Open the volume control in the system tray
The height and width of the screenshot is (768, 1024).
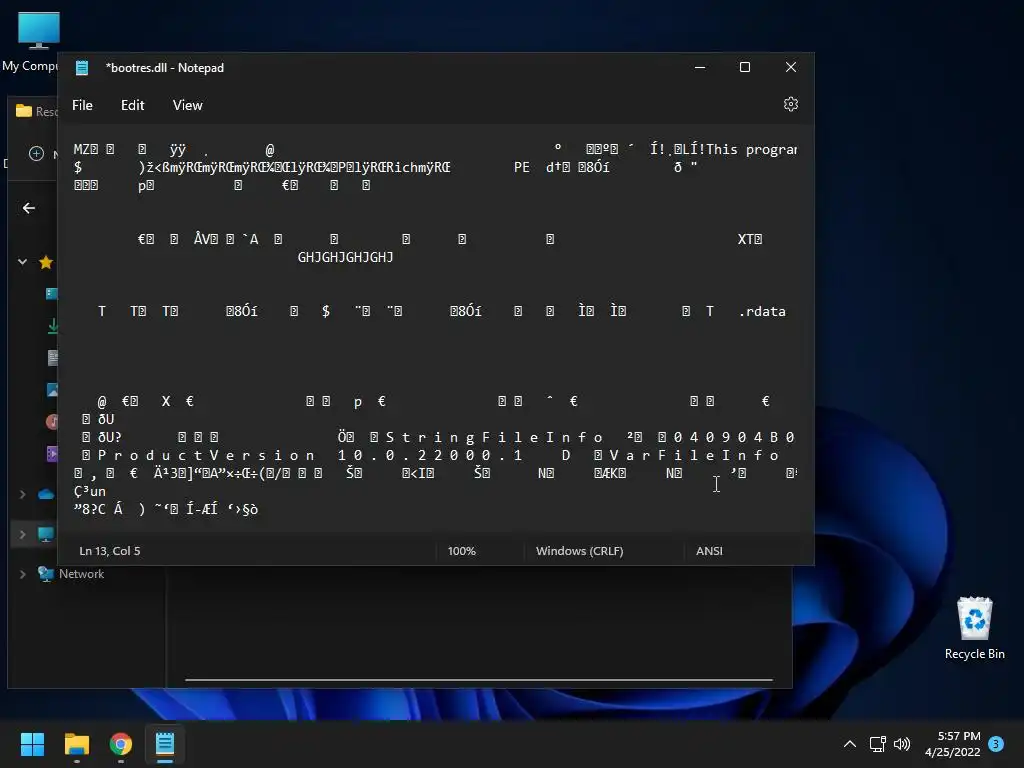[x=902, y=744]
